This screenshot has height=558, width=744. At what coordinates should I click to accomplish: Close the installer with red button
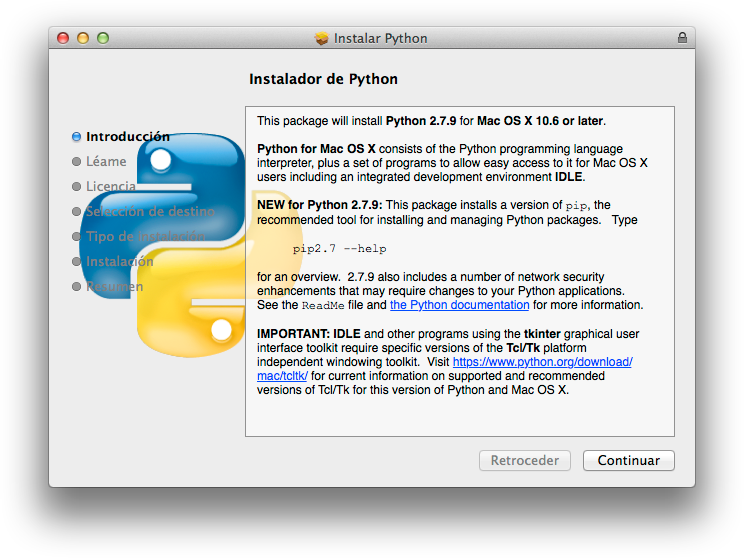pyautogui.click(x=63, y=38)
